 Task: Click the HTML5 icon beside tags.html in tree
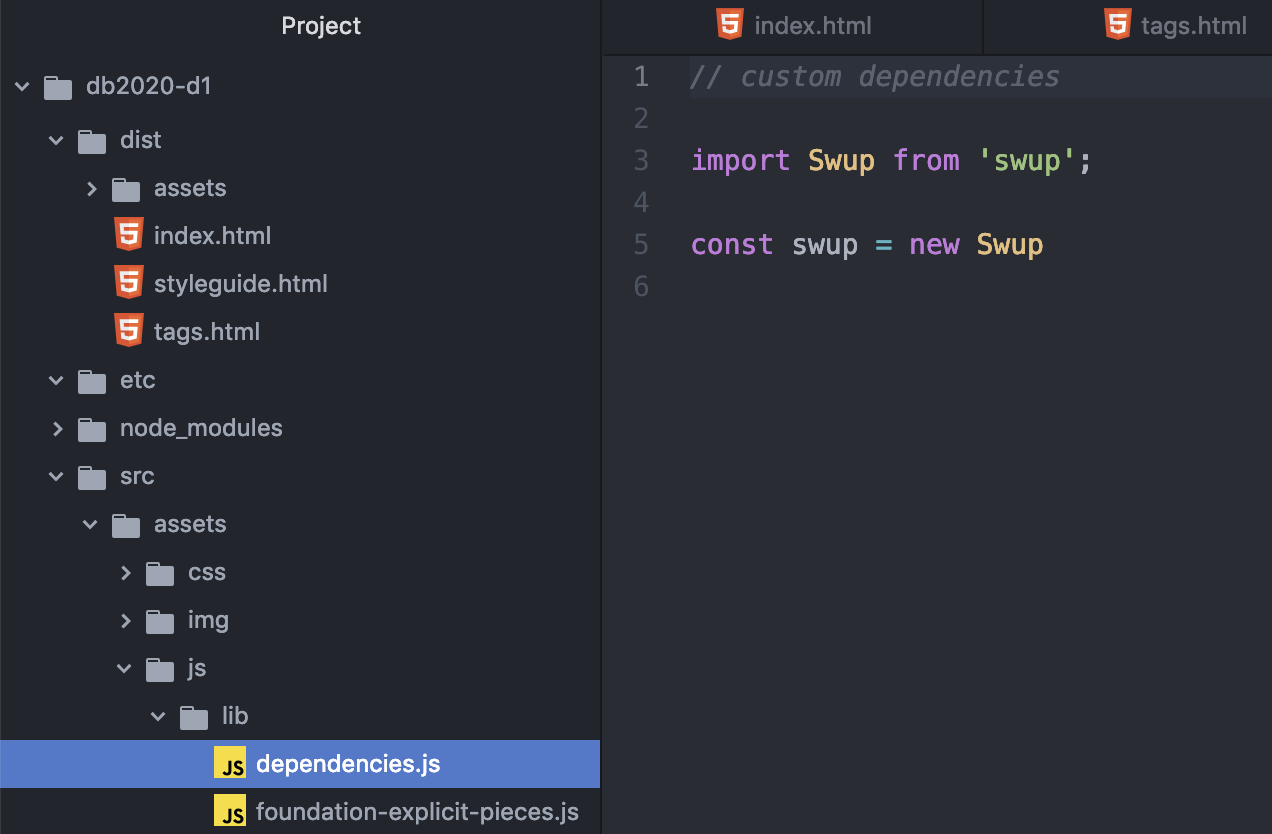tap(129, 332)
